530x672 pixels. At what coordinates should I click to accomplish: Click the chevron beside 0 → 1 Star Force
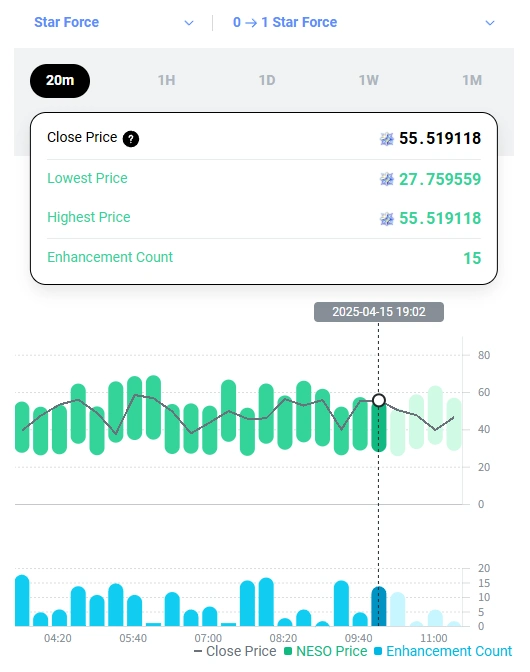[490, 23]
